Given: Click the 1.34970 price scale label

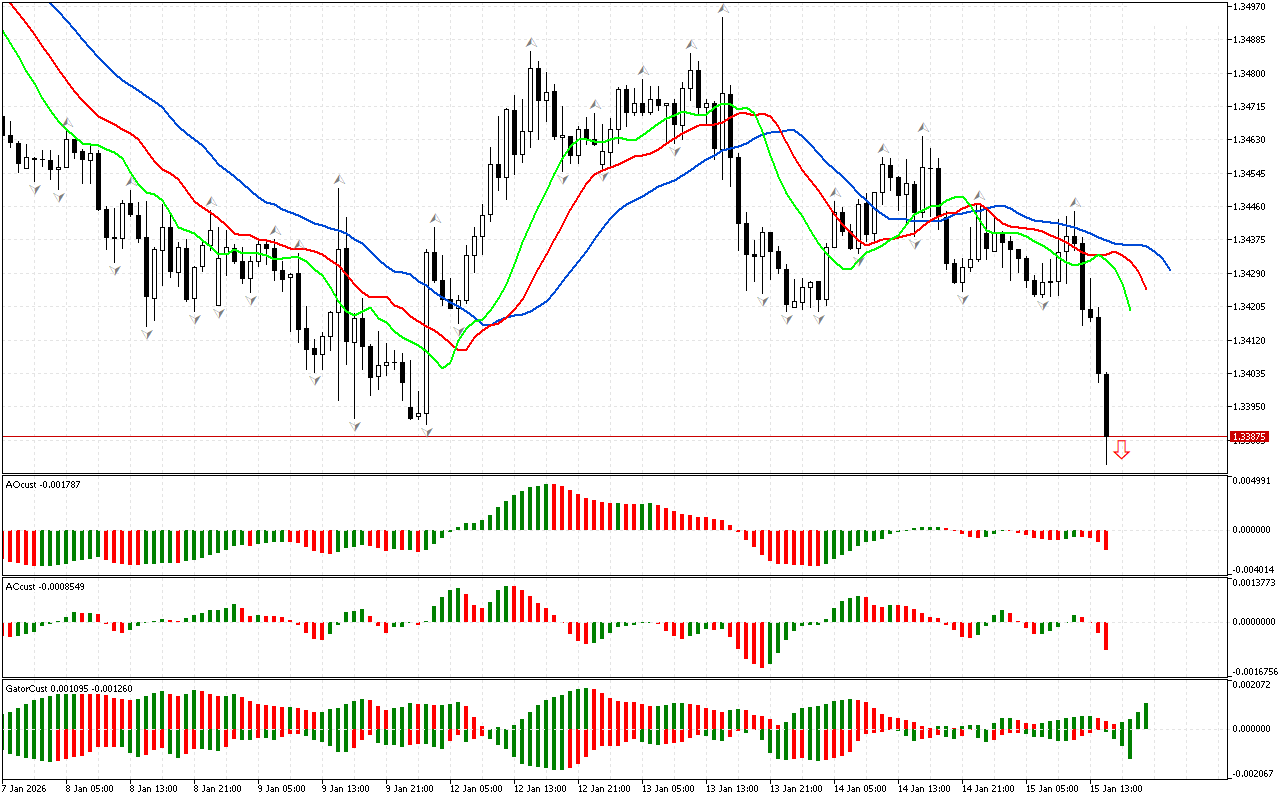Looking at the screenshot, I should click(x=1251, y=7).
